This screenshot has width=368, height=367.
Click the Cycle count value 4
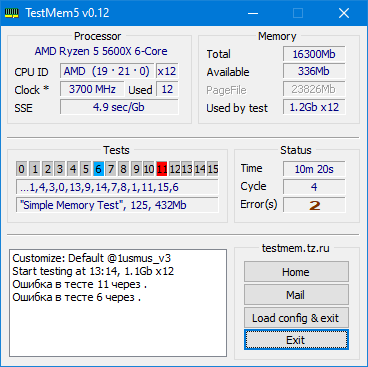point(314,187)
